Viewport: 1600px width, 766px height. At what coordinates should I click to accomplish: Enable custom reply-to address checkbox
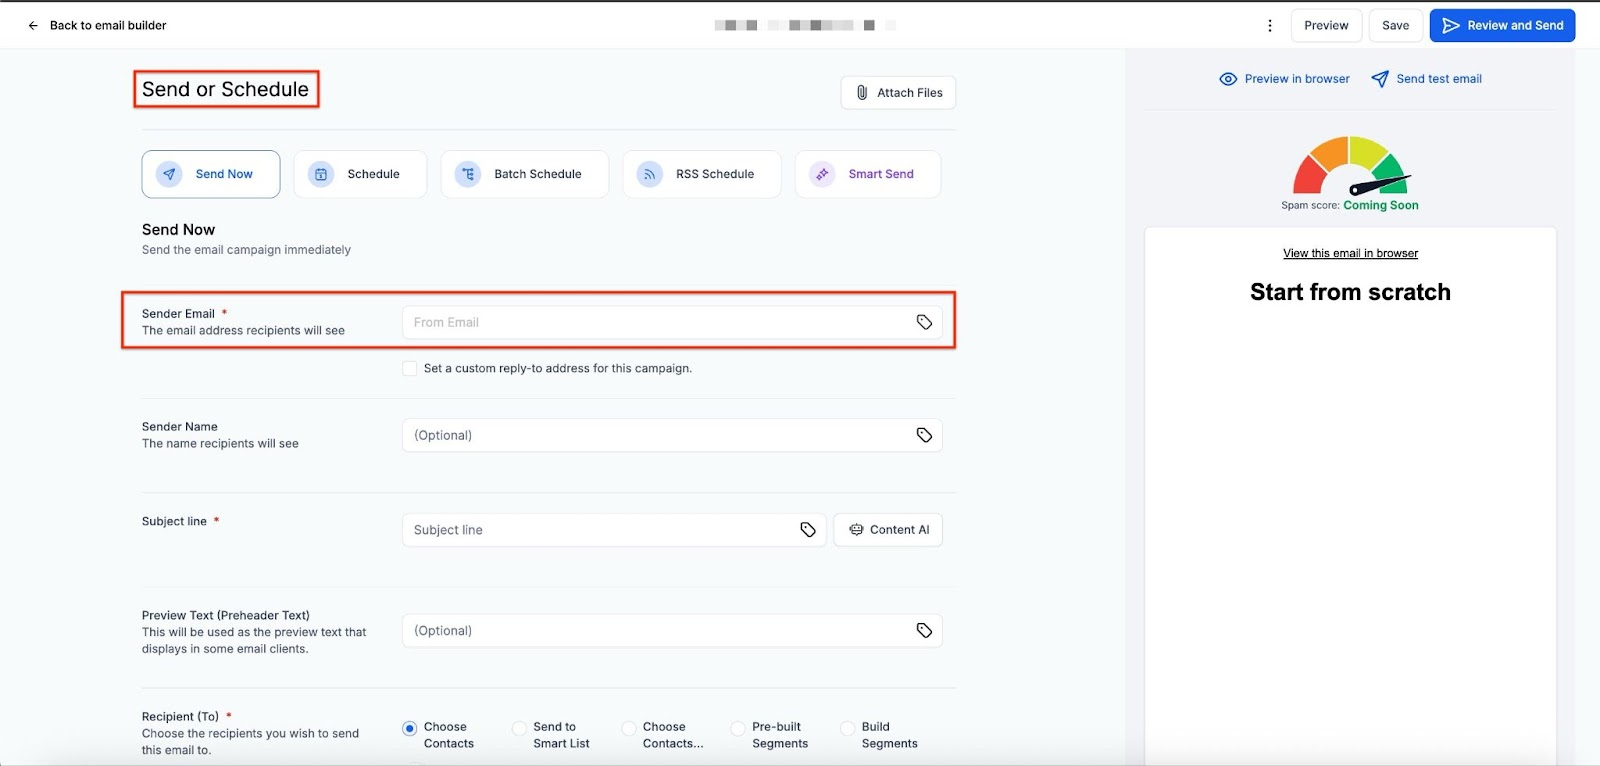pos(410,369)
